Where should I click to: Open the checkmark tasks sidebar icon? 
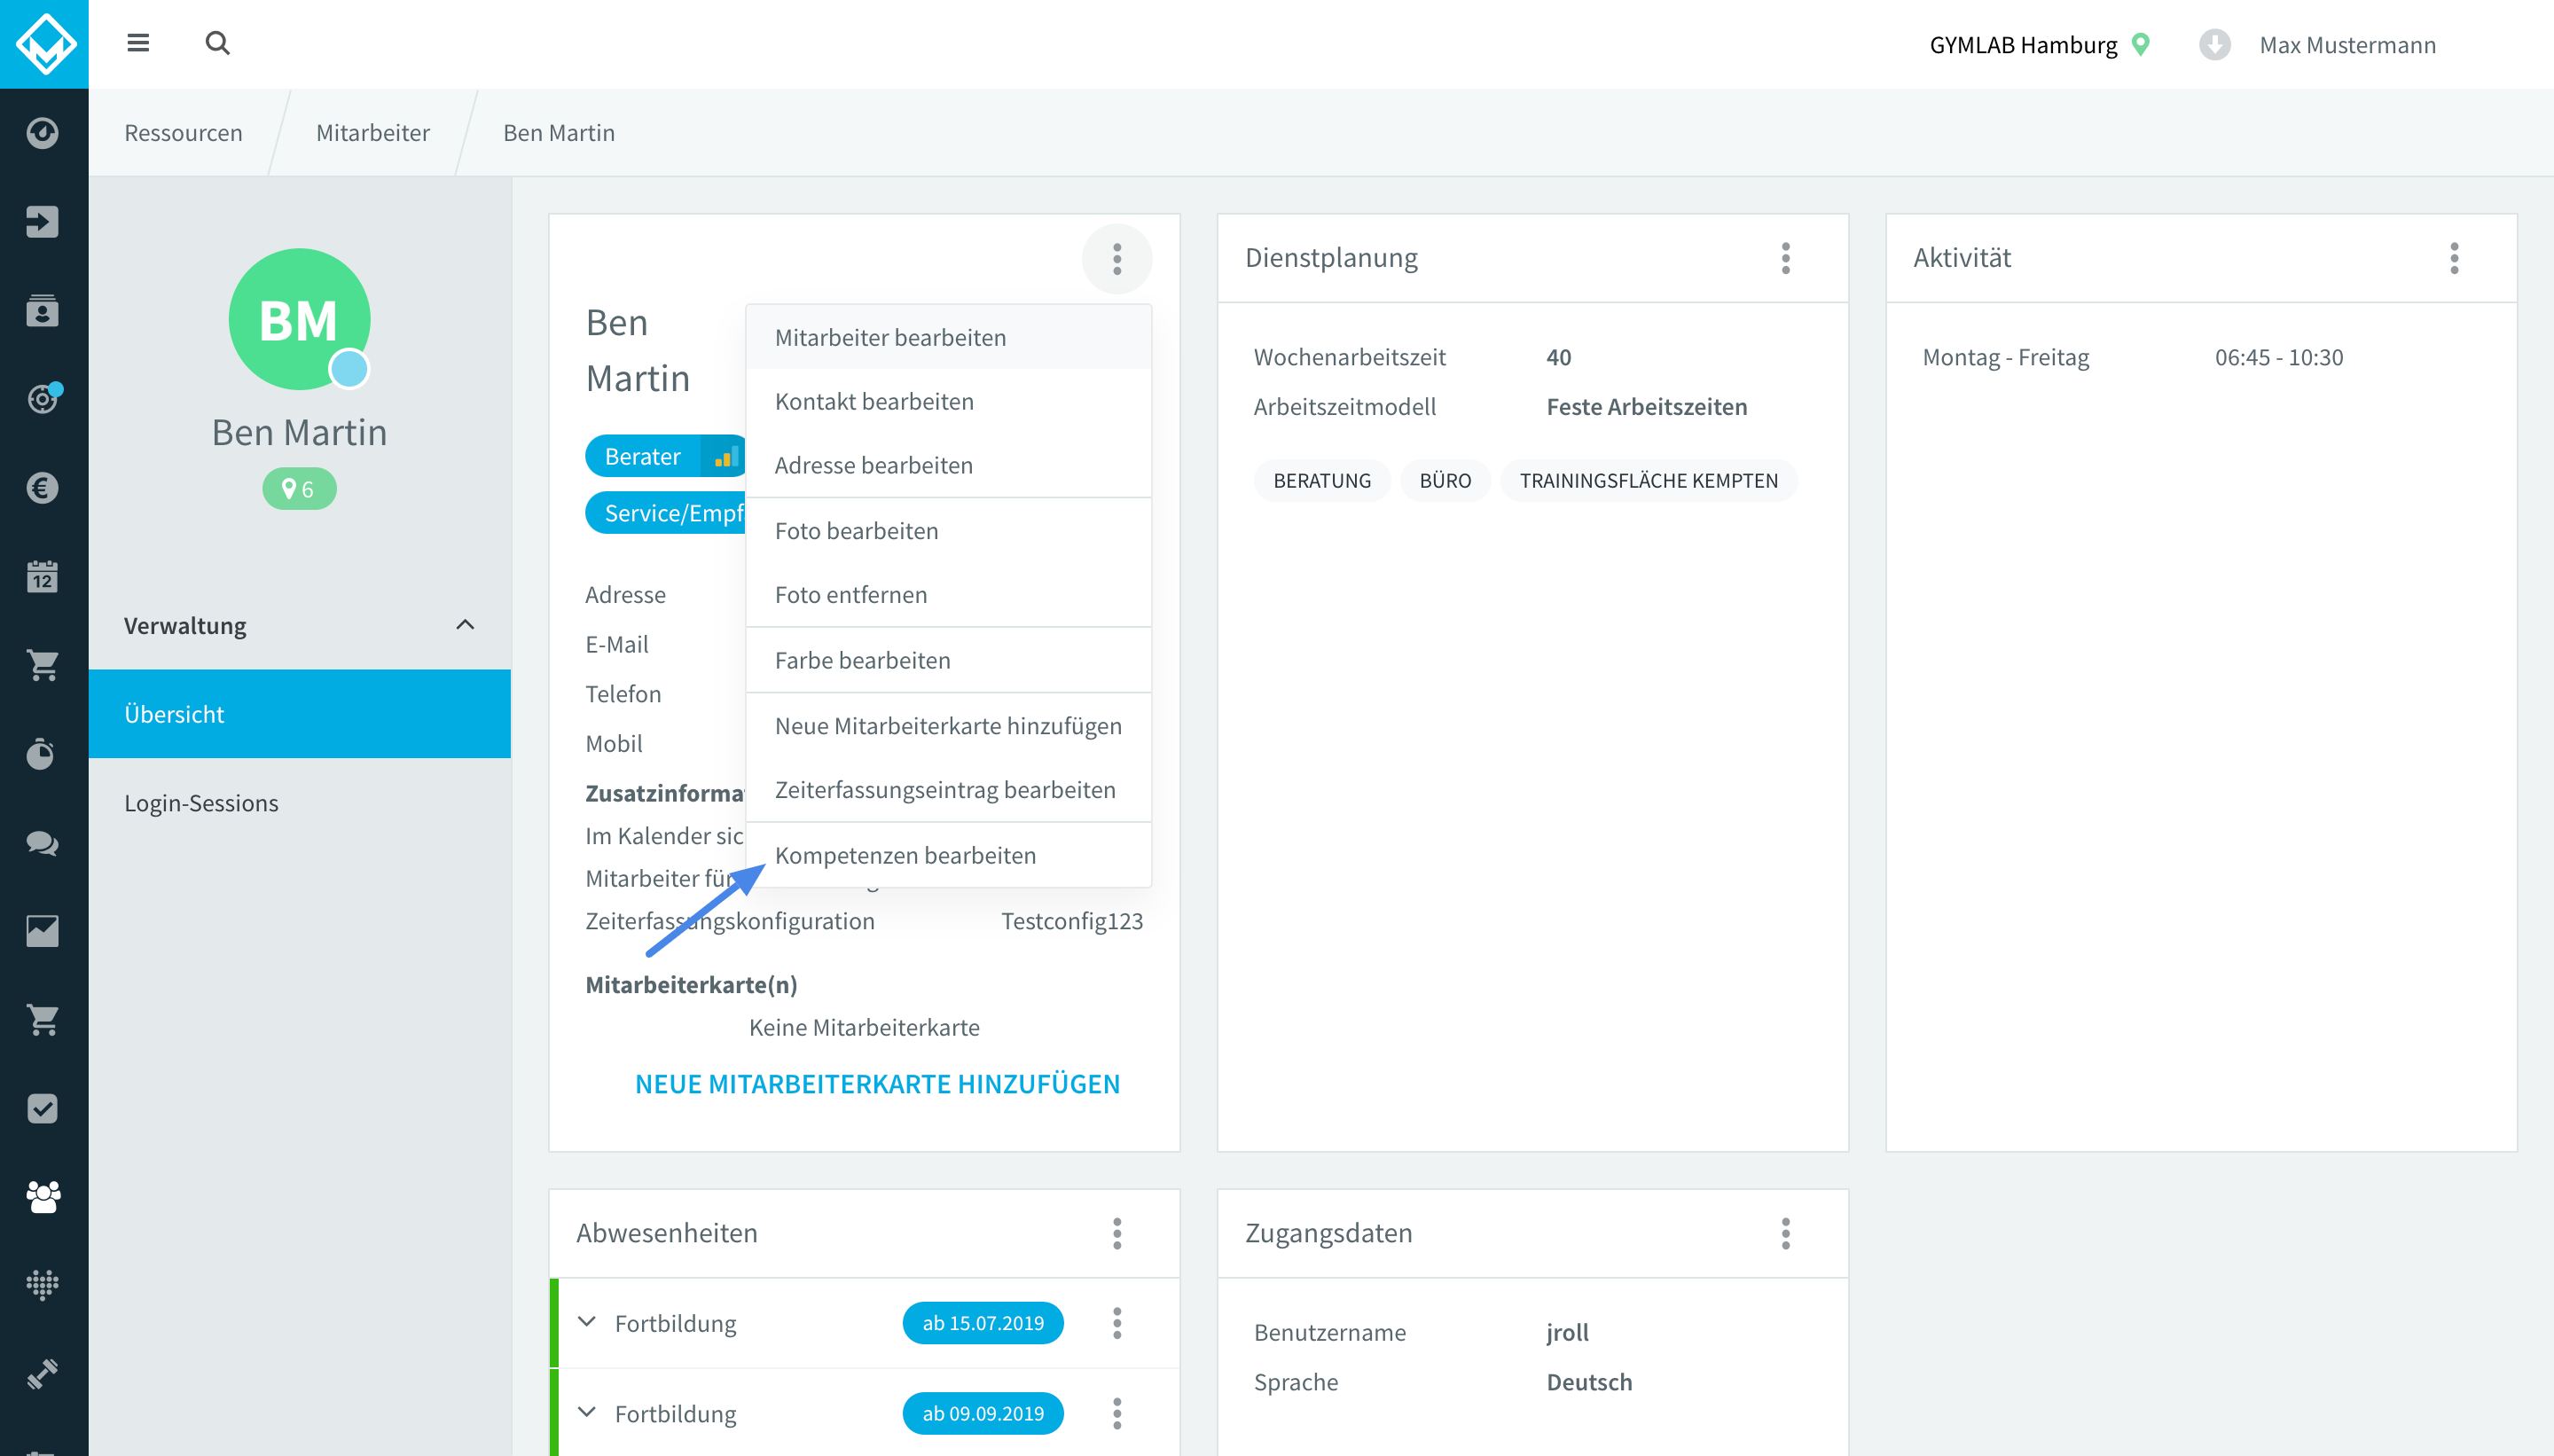click(x=42, y=1108)
